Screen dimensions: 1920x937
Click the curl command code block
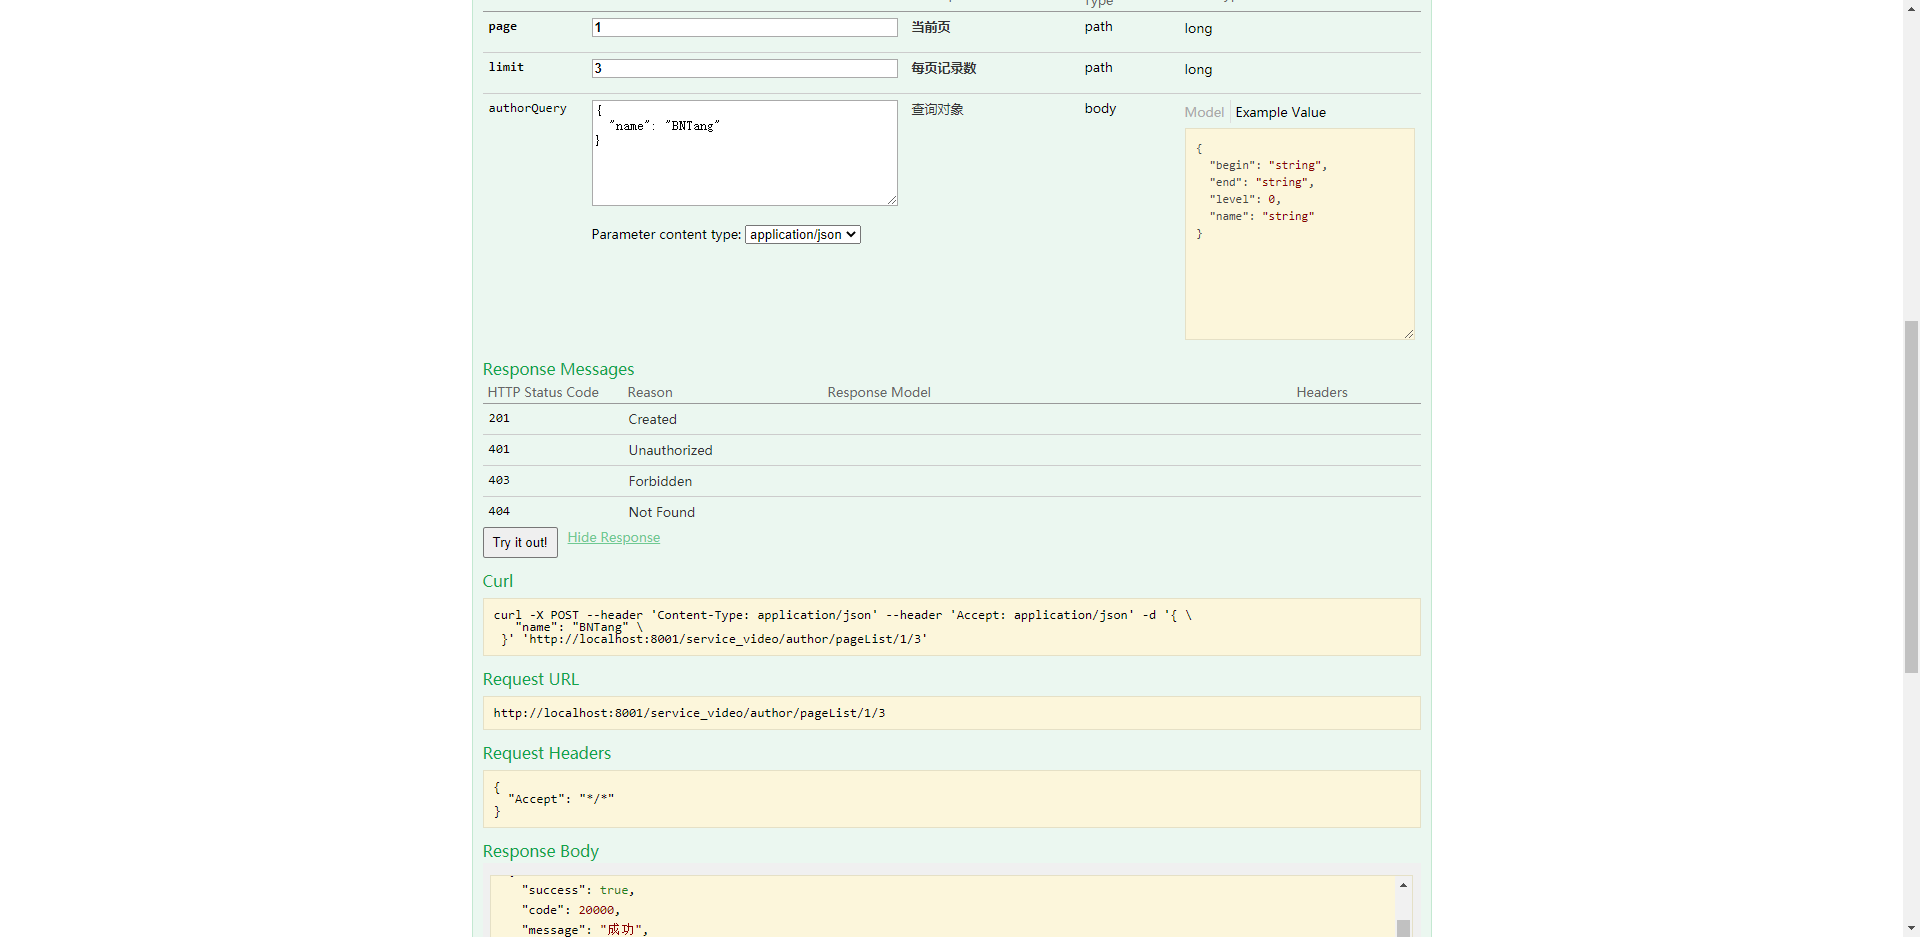951,627
